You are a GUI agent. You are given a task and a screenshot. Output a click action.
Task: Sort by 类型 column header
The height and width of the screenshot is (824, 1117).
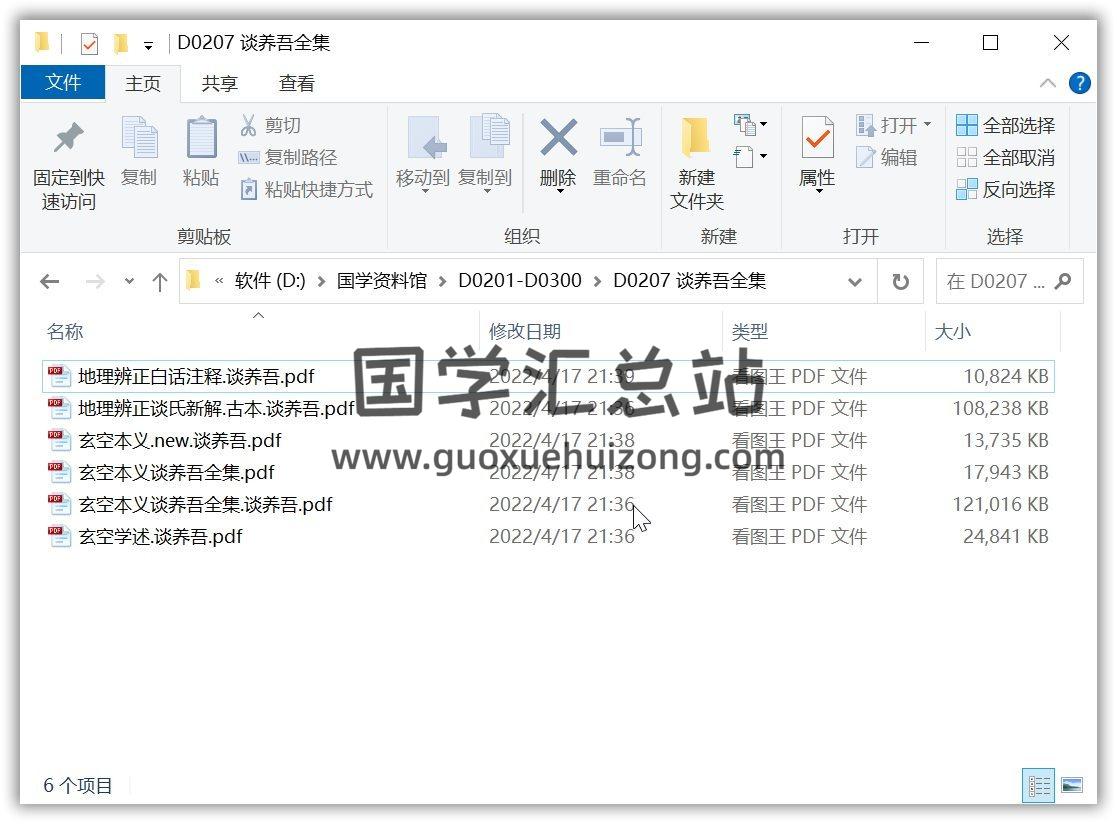pos(749,332)
